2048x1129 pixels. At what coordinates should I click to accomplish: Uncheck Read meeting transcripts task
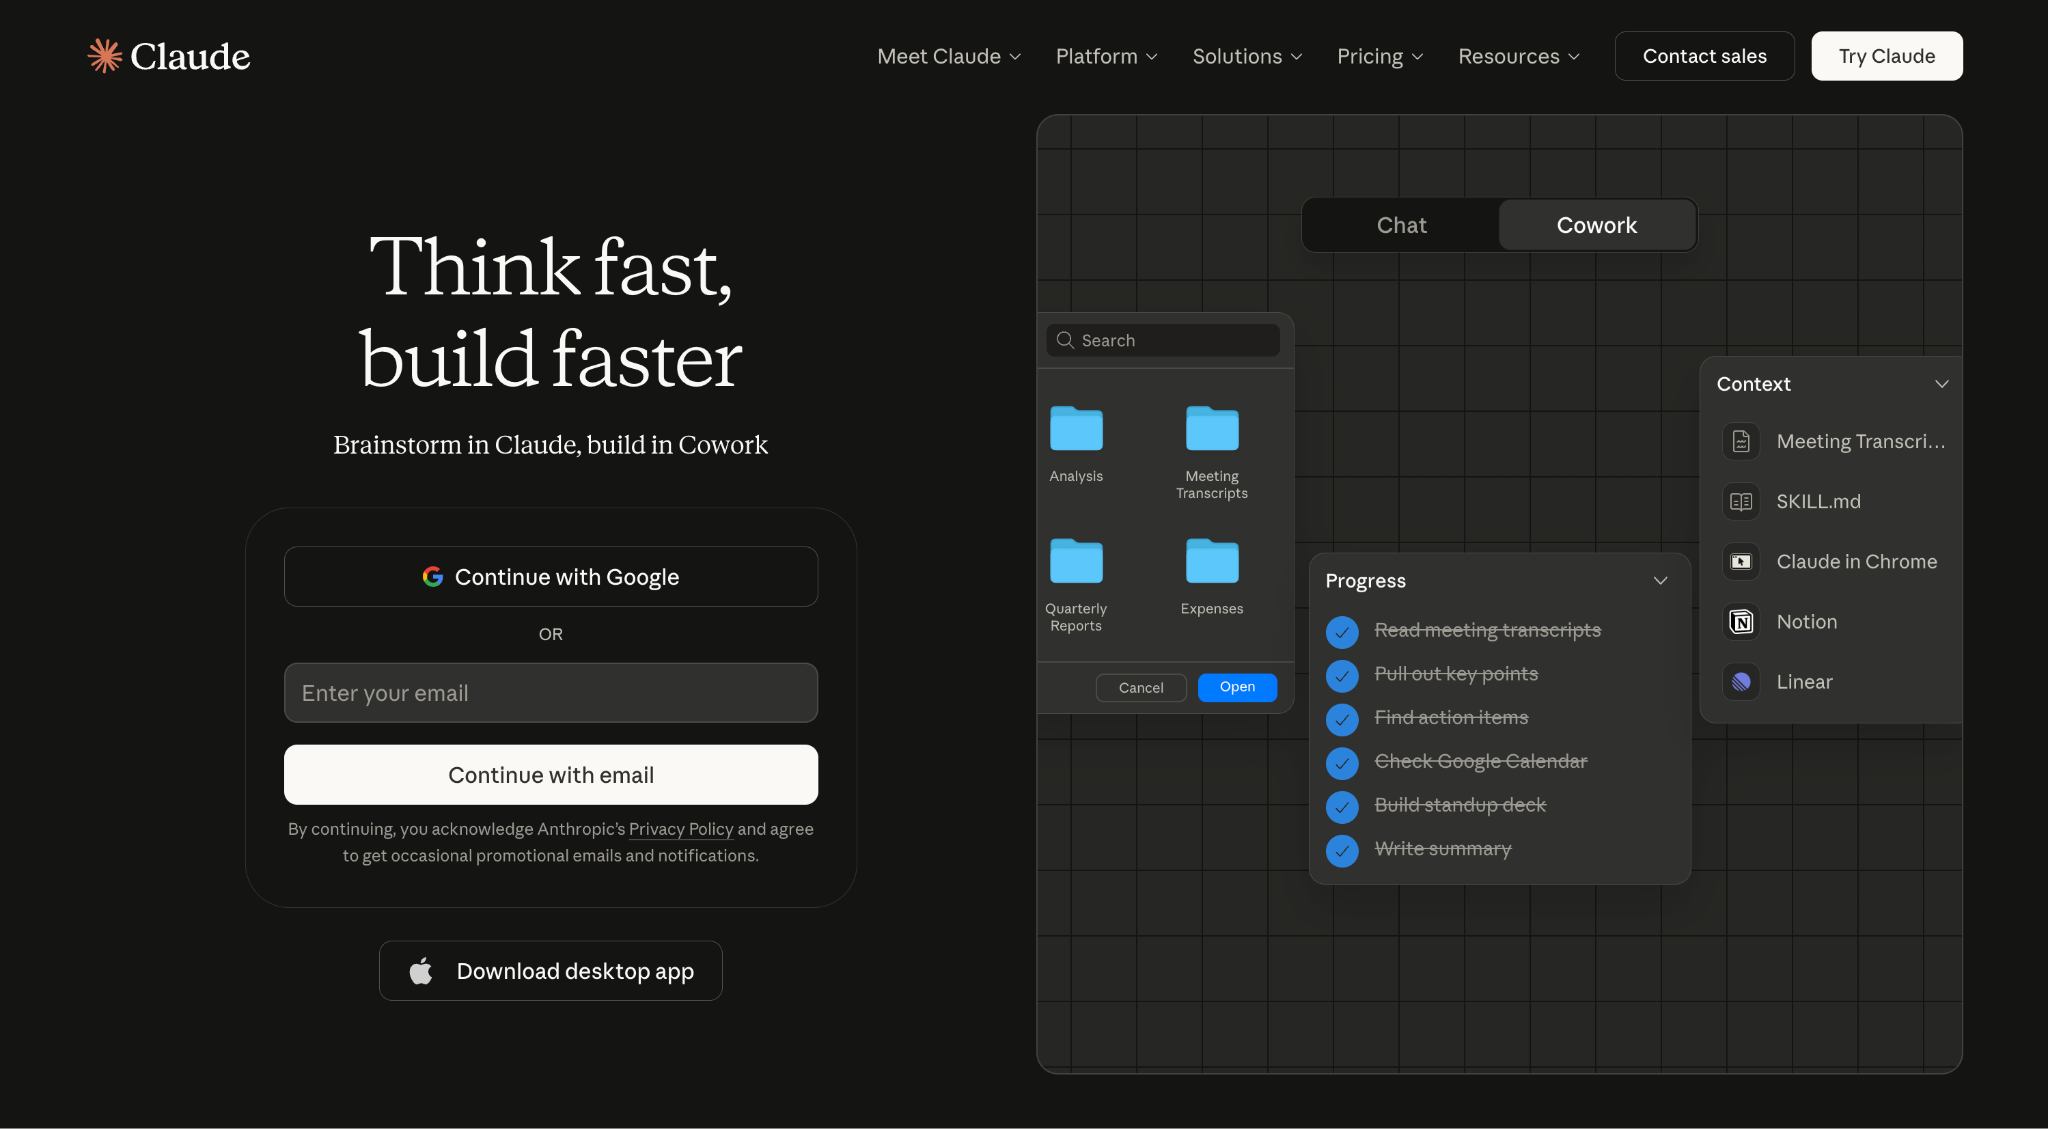click(x=1342, y=631)
